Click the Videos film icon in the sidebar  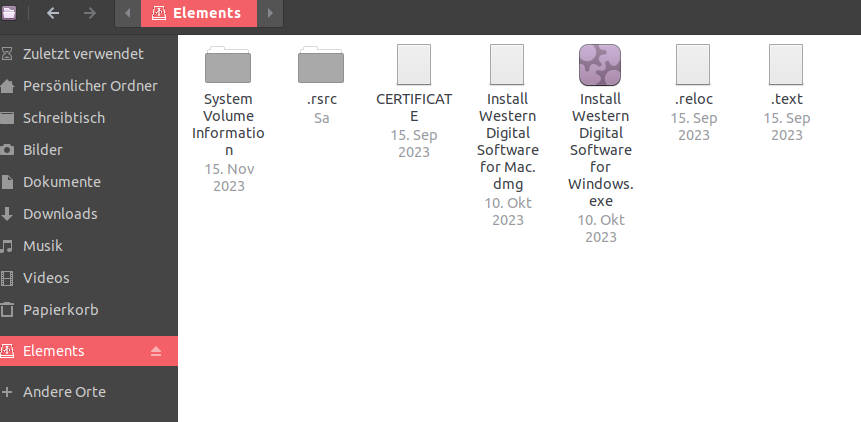click(x=7, y=278)
